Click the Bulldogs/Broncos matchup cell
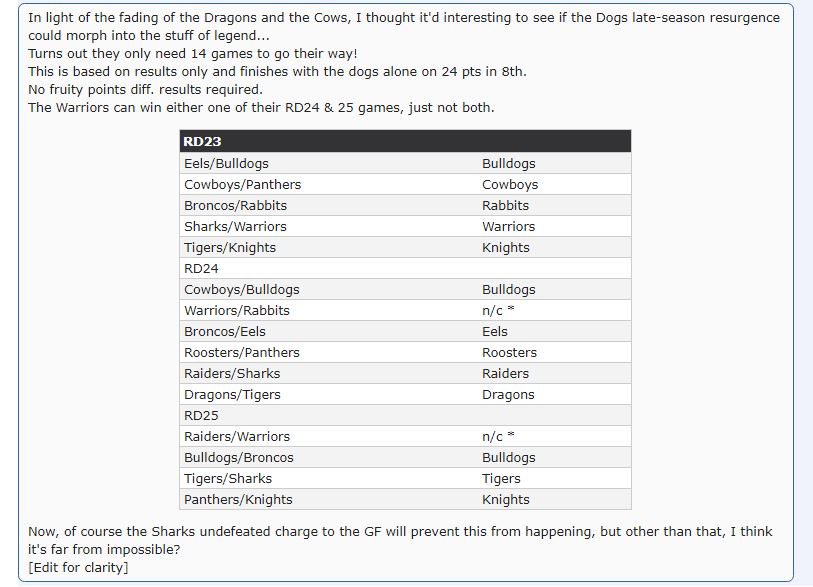The image size is (813, 587). pyautogui.click(x=239, y=457)
